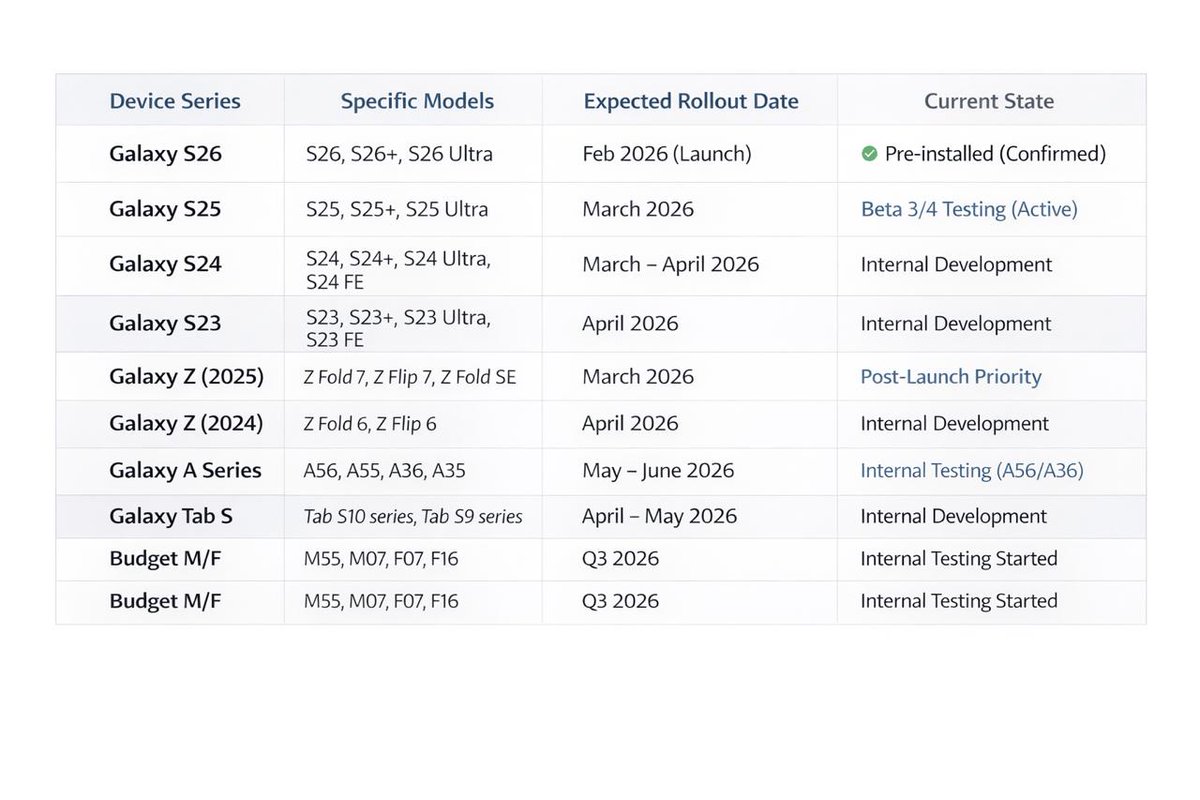Click the 'Tab S10 series, Tab S9 series' cell
Viewport: 1200px width, 800px height.
coord(413,517)
